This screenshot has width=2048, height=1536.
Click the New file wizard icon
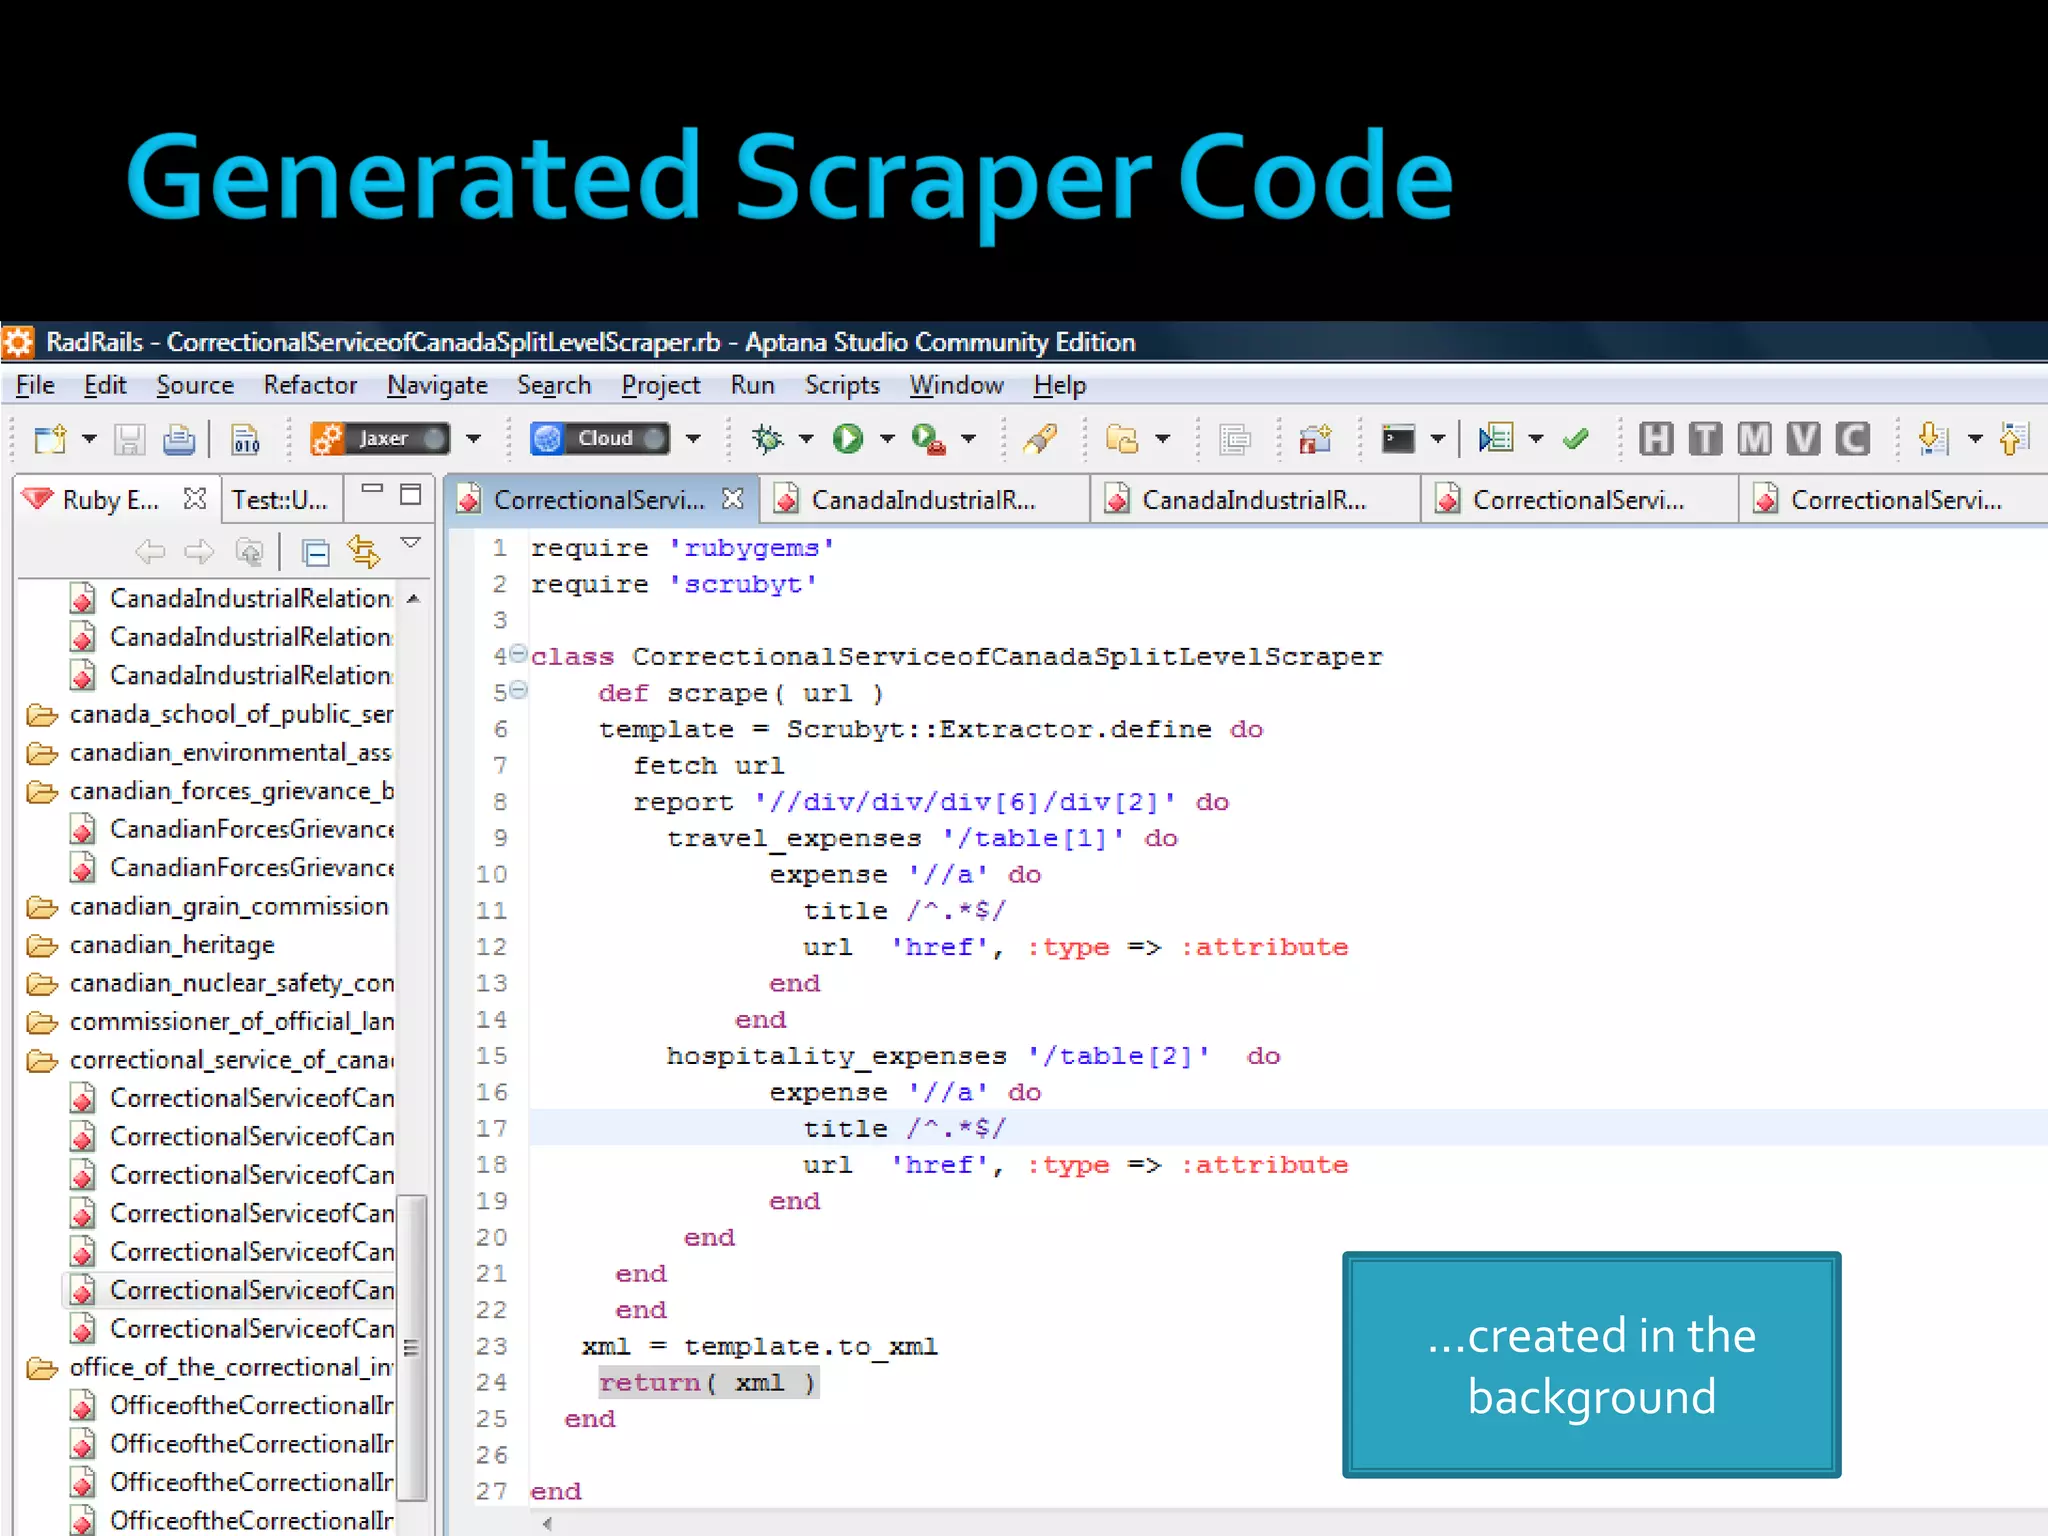[x=49, y=438]
